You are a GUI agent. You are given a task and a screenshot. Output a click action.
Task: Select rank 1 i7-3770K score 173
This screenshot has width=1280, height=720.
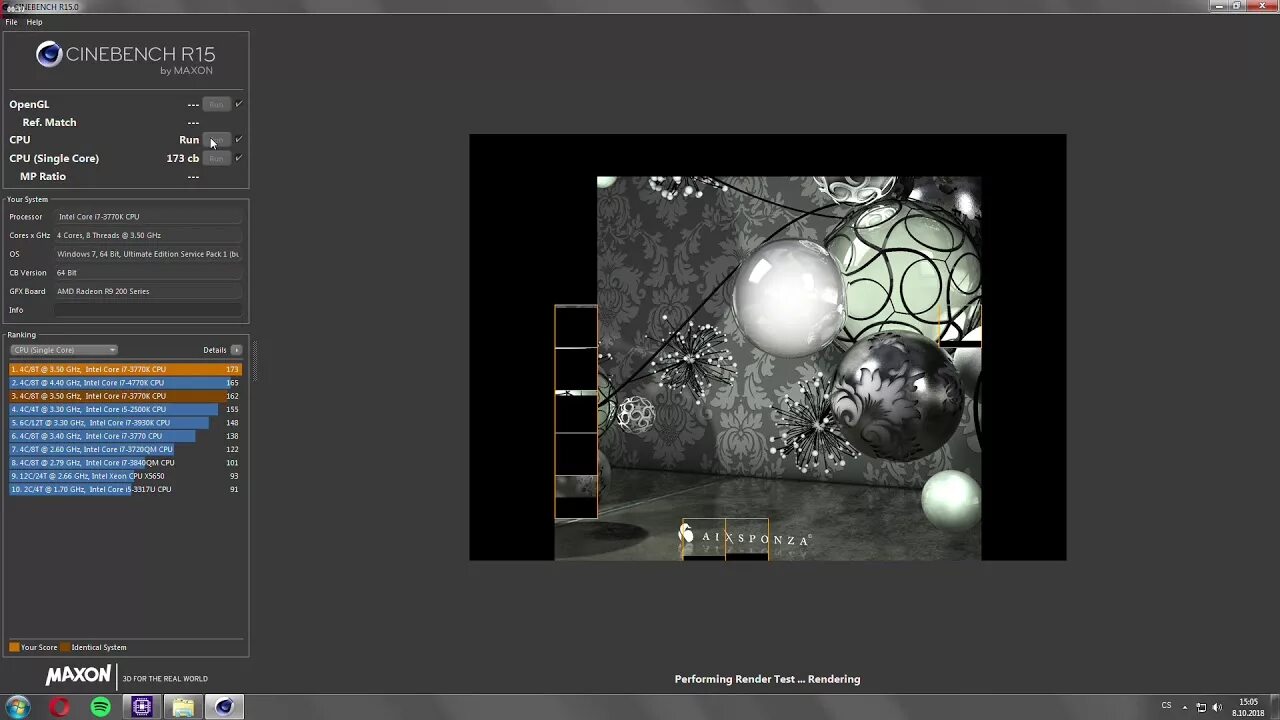click(x=125, y=369)
